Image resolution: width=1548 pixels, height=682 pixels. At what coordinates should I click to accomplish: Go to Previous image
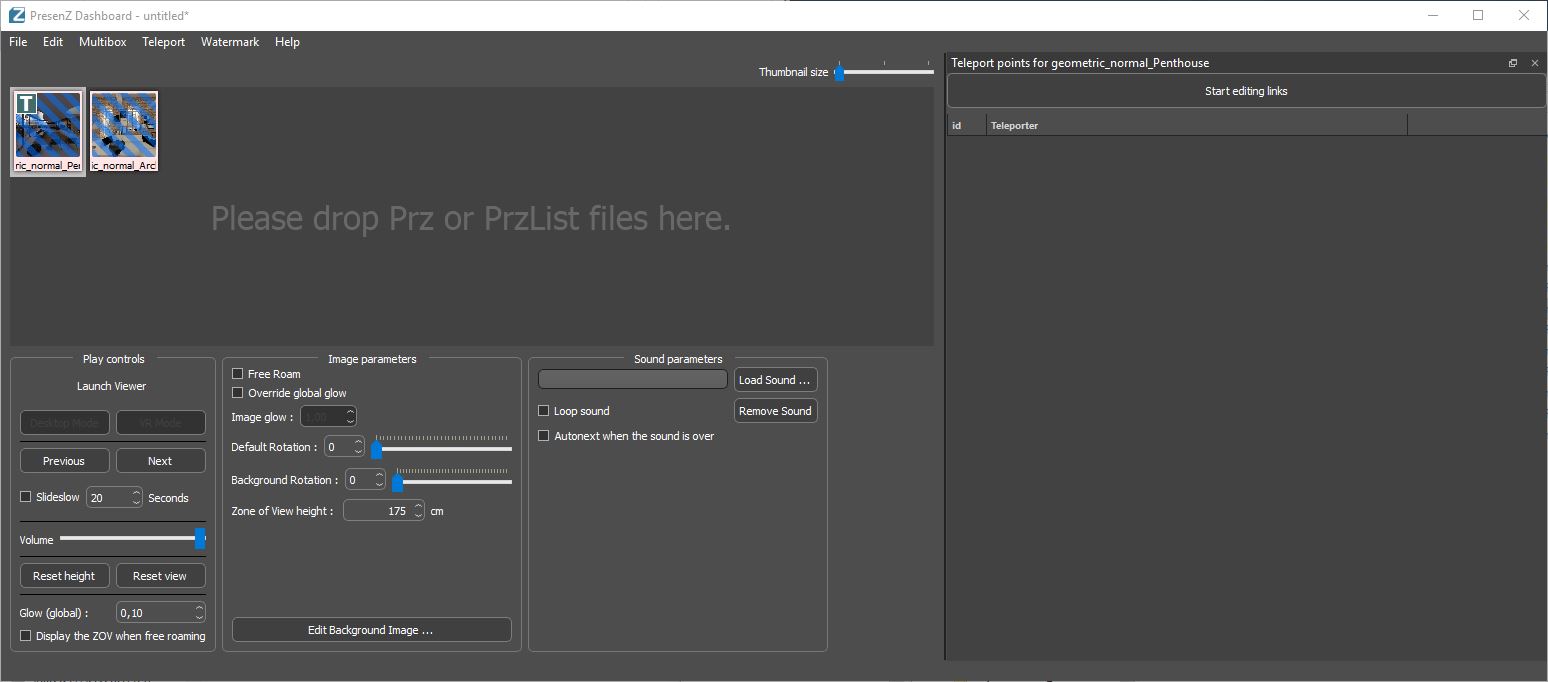point(65,461)
